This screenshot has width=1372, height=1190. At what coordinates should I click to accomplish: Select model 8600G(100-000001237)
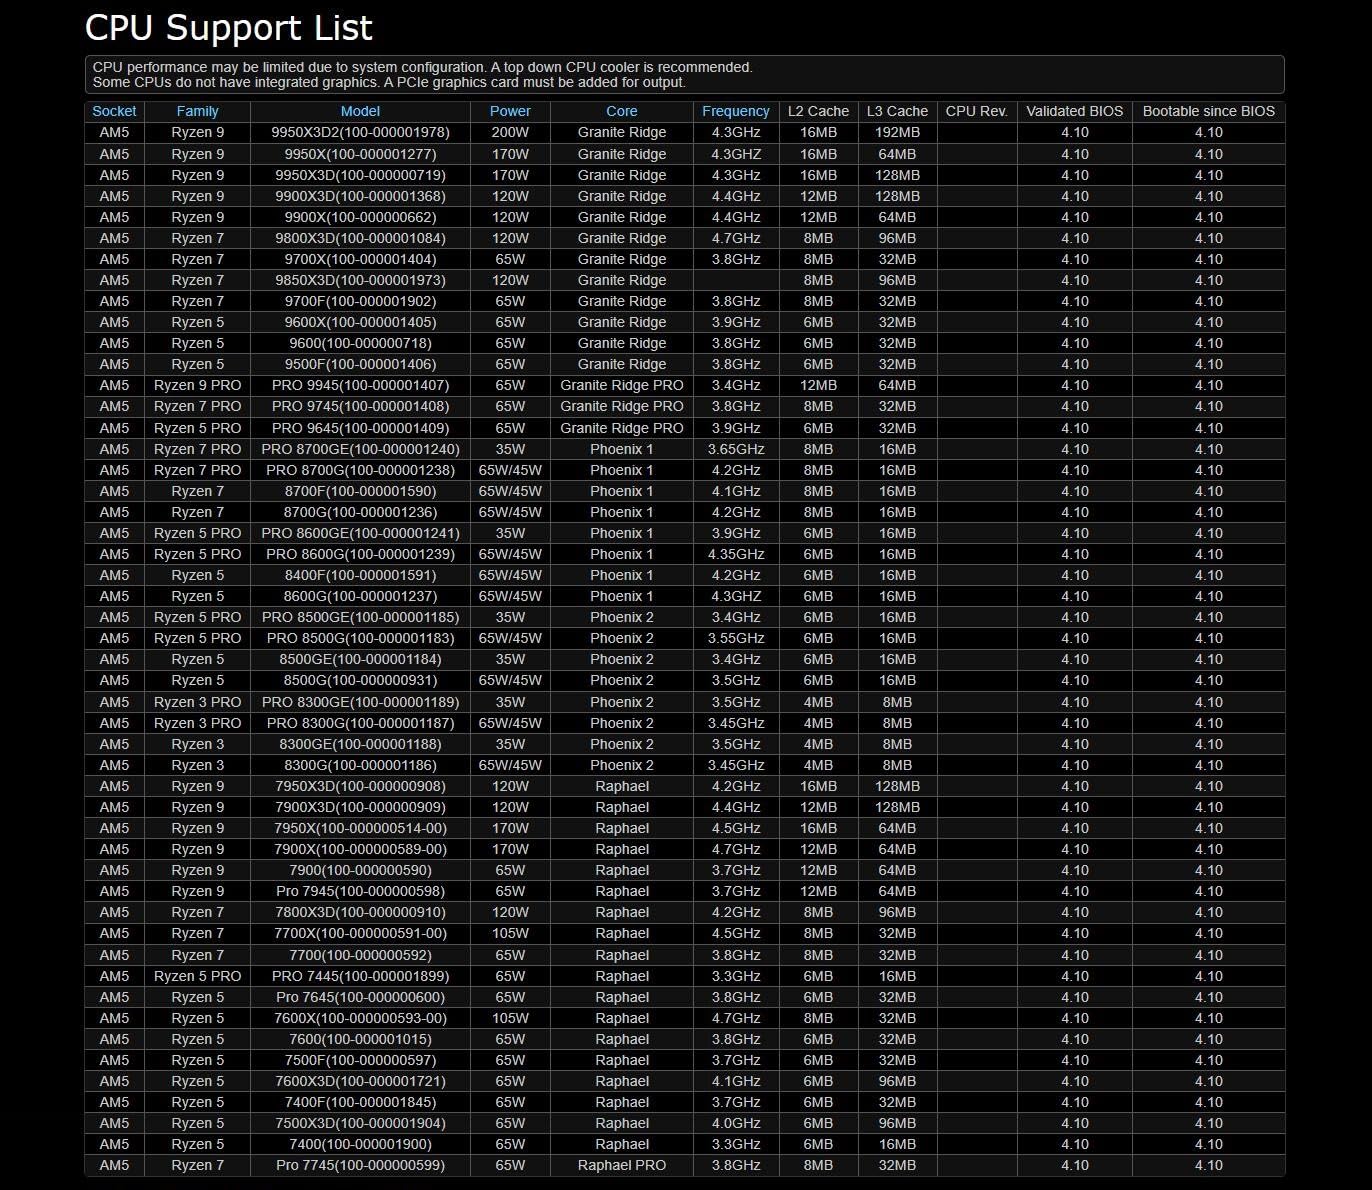point(360,596)
